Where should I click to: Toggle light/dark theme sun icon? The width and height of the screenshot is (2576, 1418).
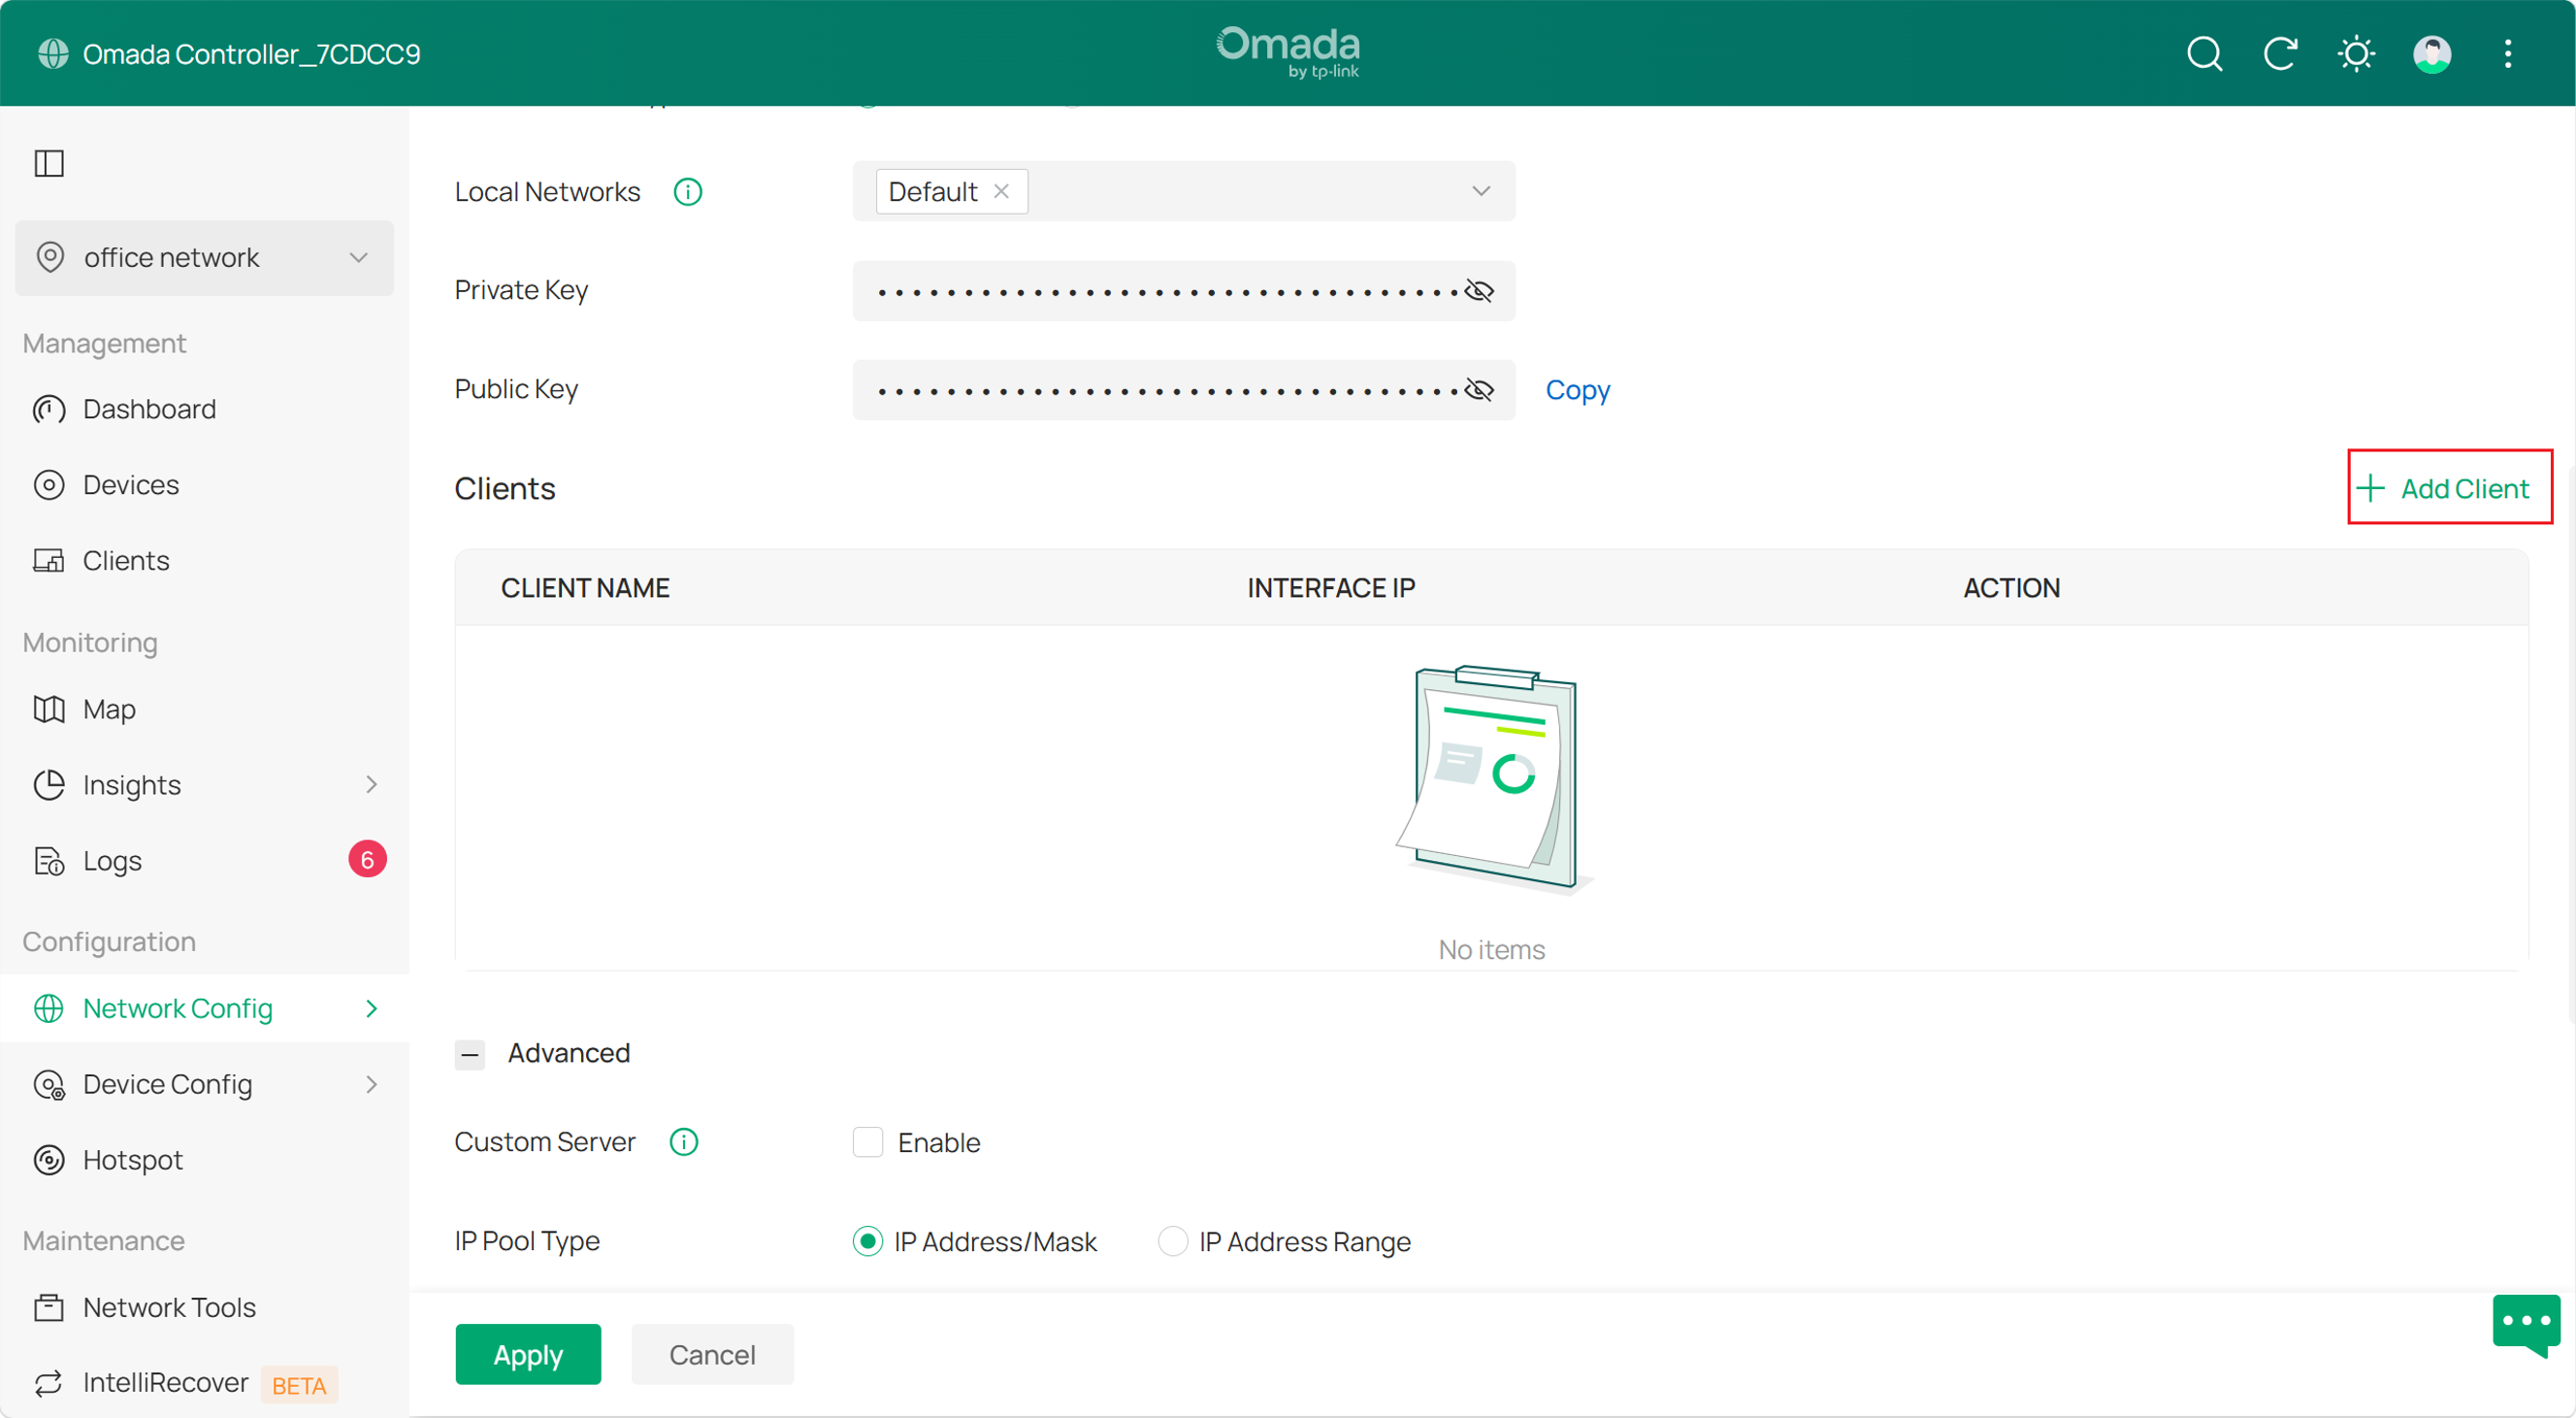[x=2356, y=53]
